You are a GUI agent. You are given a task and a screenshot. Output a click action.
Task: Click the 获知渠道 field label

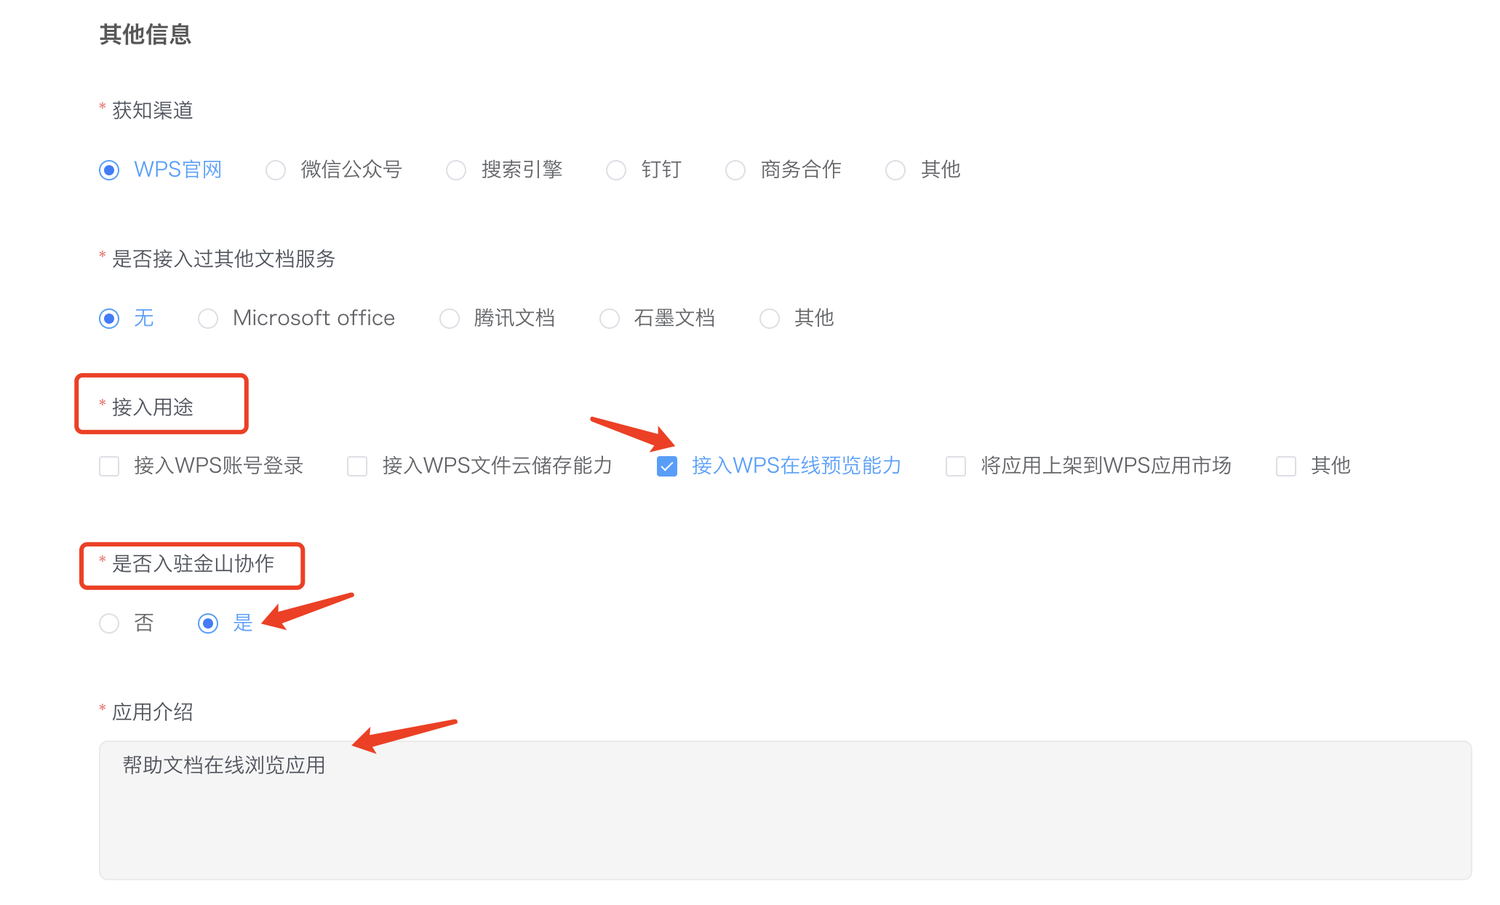[x=152, y=111]
